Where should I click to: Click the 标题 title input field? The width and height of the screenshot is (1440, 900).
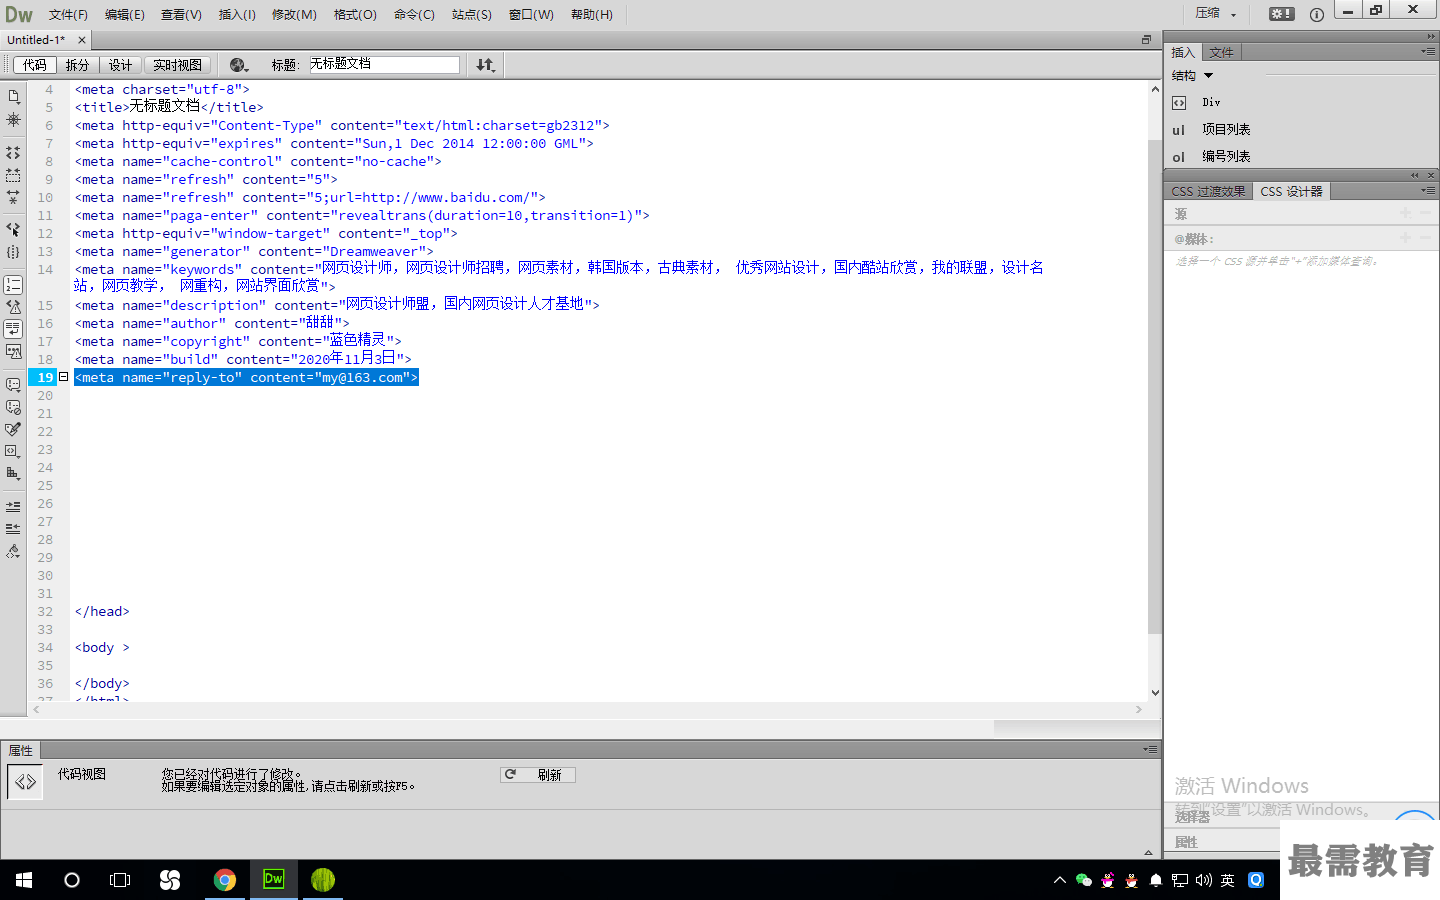coord(384,65)
